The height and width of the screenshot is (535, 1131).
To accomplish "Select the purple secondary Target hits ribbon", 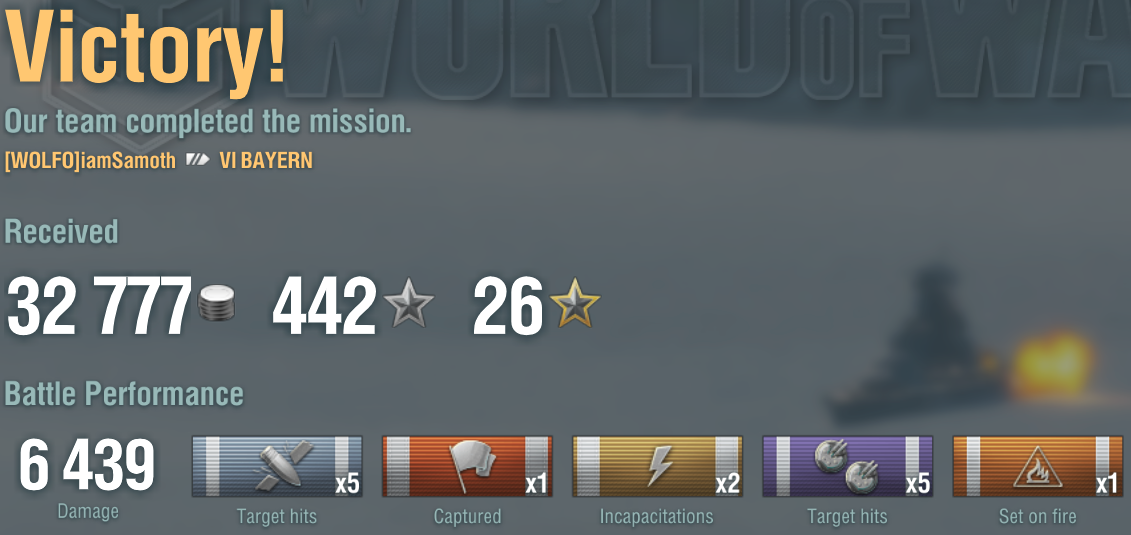I will point(848,466).
